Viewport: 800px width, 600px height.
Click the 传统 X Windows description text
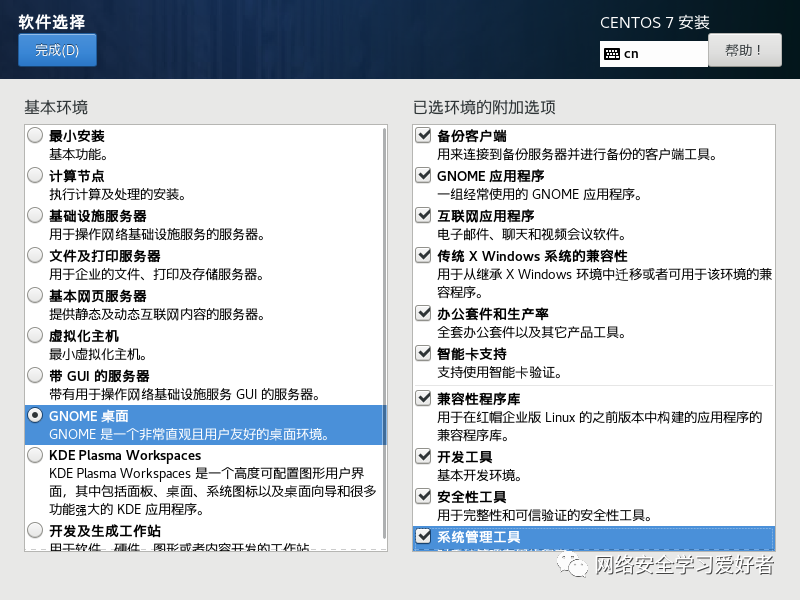605,283
